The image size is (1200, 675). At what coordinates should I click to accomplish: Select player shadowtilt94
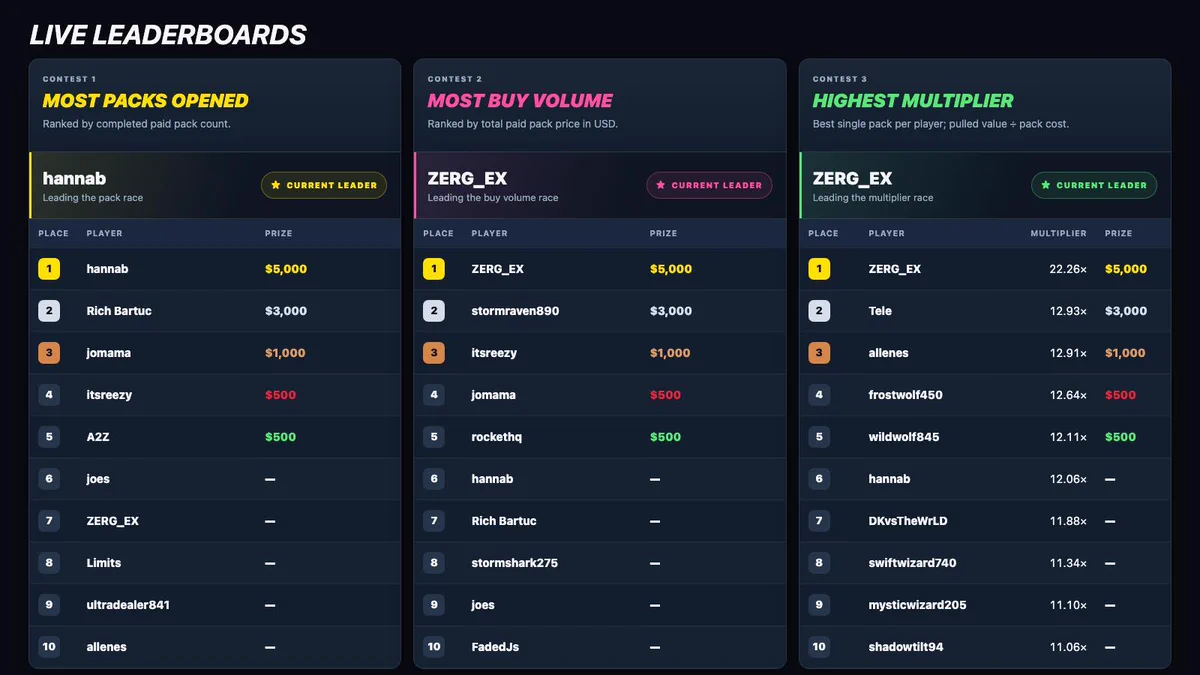[906, 647]
